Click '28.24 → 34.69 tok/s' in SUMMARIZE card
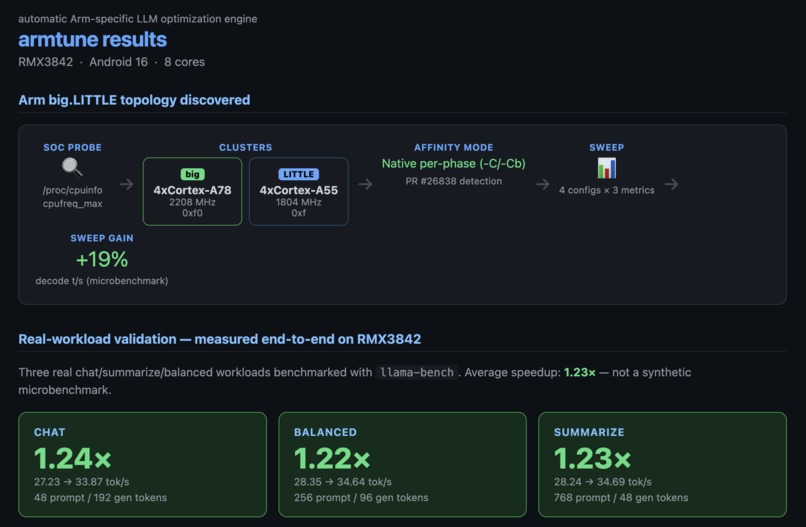The image size is (806, 527). pos(602,482)
